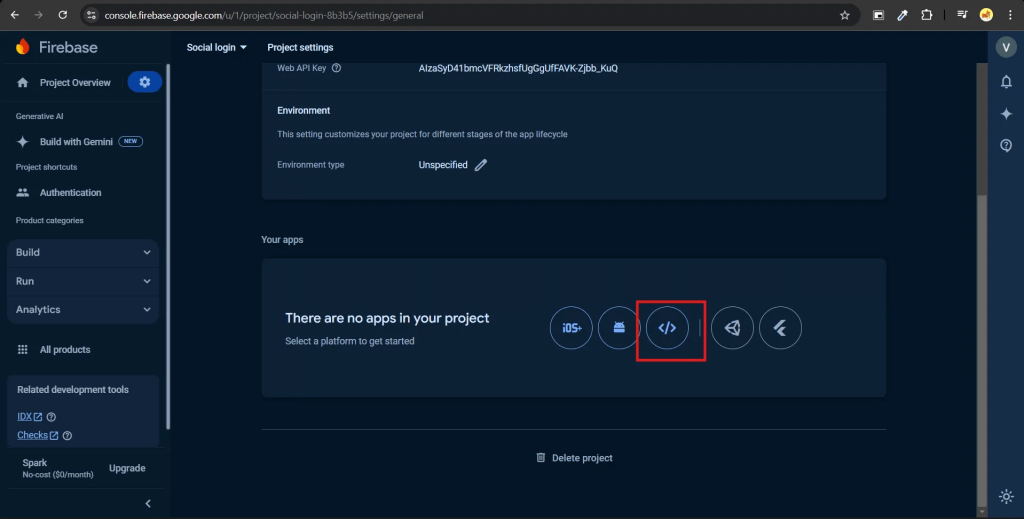Click the Web app platform icon
The height and width of the screenshot is (519, 1024).
(x=667, y=328)
